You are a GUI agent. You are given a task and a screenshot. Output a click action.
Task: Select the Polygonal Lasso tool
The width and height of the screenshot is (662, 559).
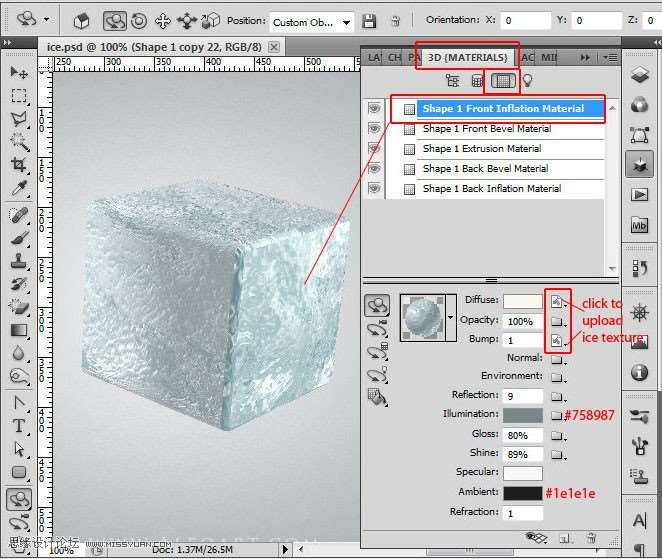point(18,119)
